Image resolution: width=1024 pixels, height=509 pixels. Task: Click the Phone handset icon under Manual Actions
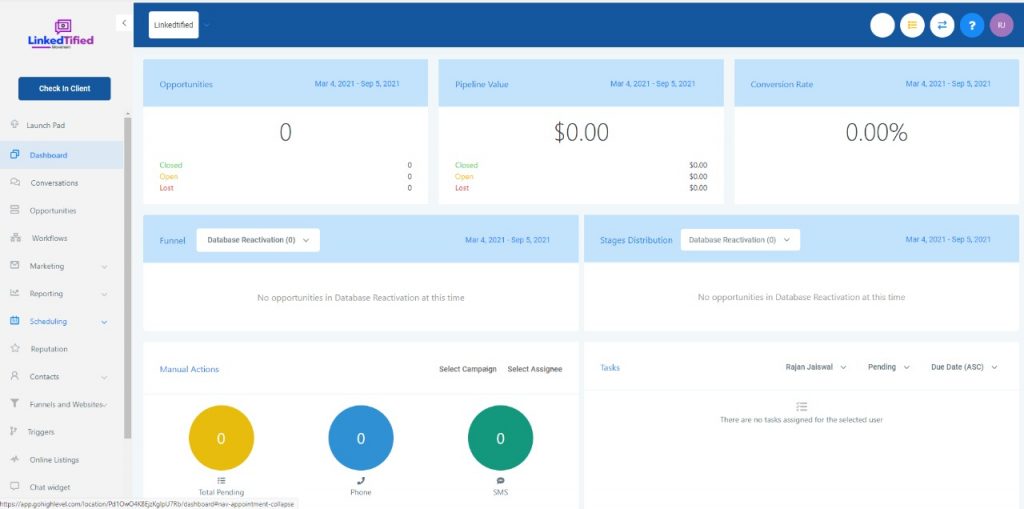(360, 480)
